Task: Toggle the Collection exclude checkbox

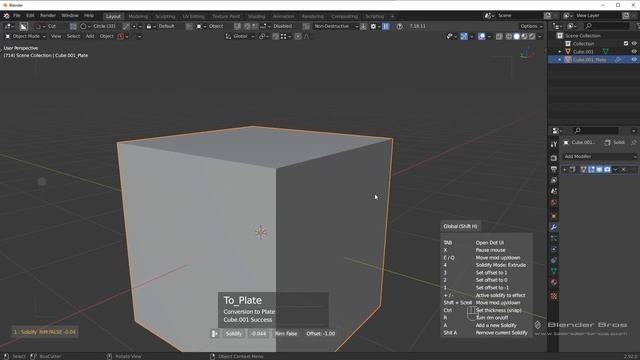Action: coord(626,44)
